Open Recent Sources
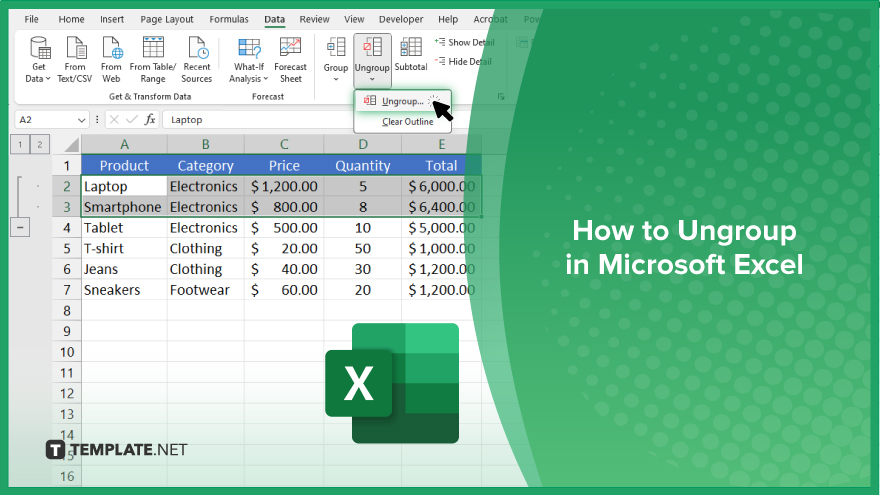880x495 pixels. [x=196, y=60]
